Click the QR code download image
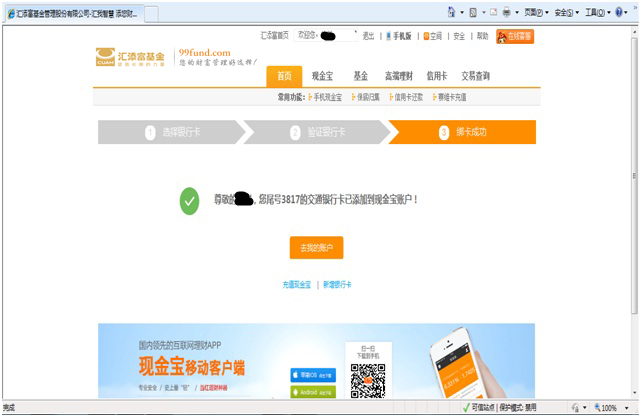Image resolution: width=641 pixels, height=417 pixels. point(367,379)
